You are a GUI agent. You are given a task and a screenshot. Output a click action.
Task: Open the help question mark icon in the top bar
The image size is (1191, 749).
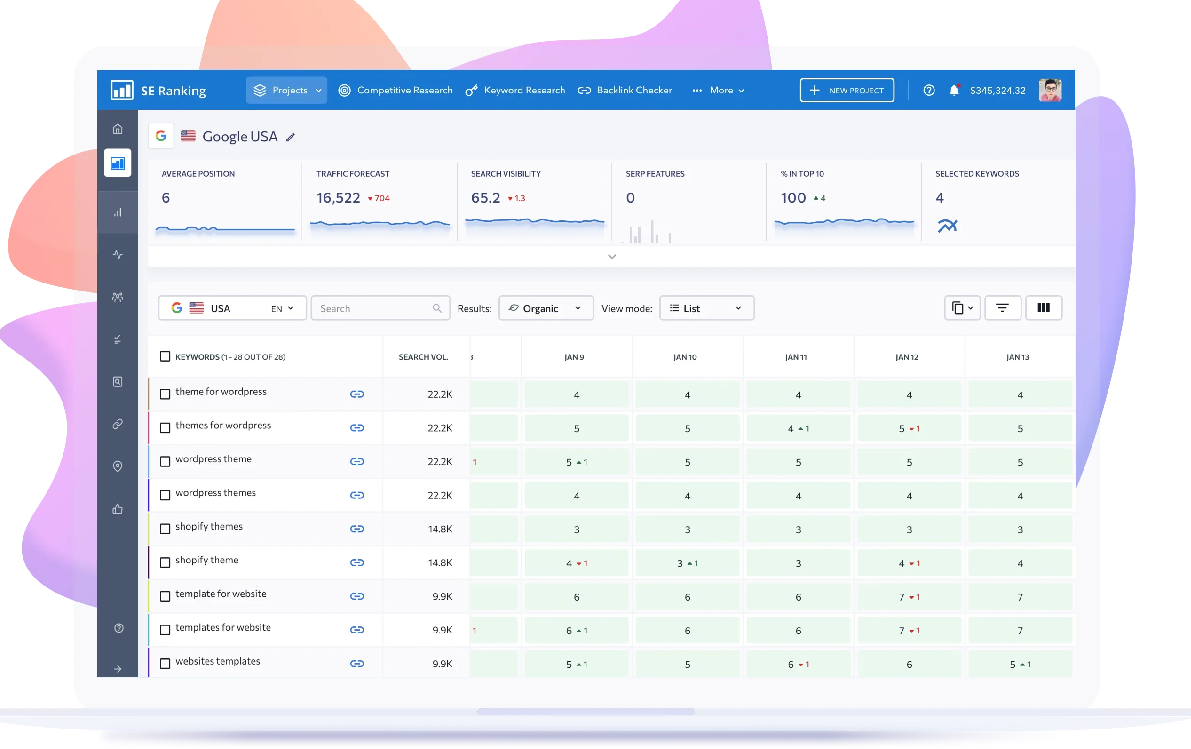coord(929,90)
